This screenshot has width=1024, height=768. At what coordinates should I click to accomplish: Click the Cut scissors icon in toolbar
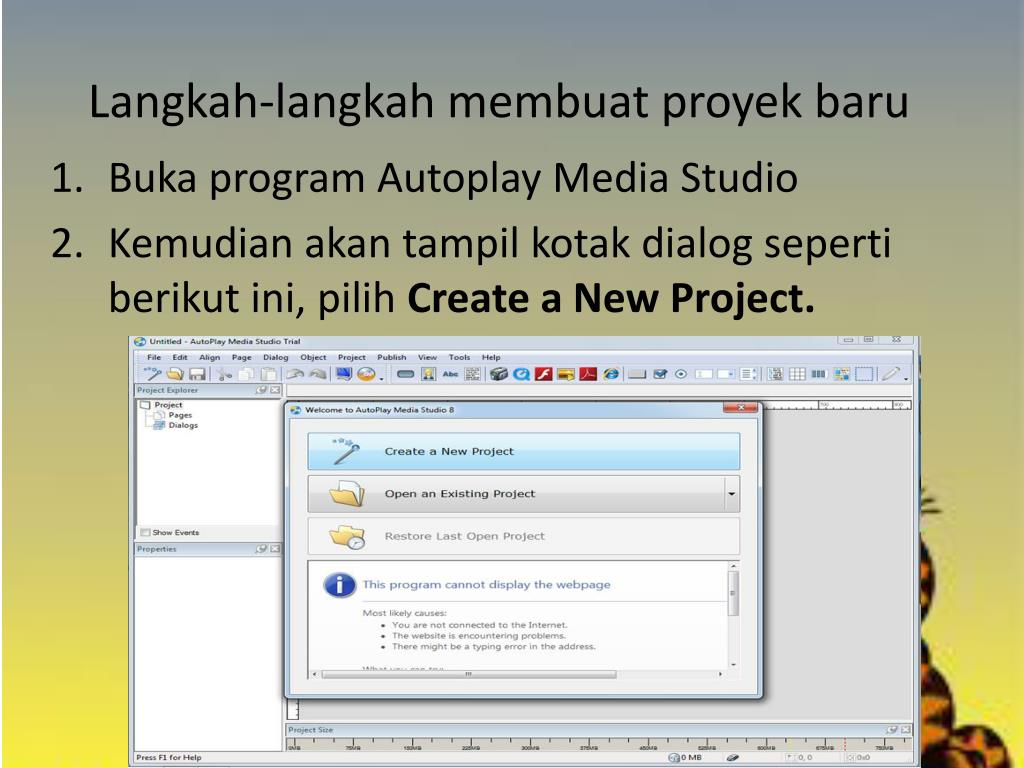pyautogui.click(x=224, y=374)
